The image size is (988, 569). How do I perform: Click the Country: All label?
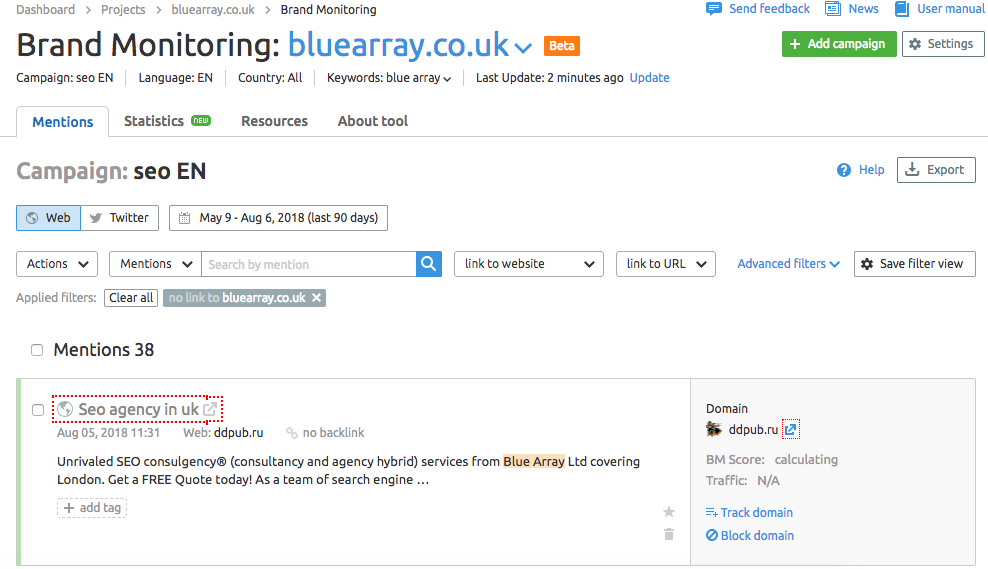270,78
